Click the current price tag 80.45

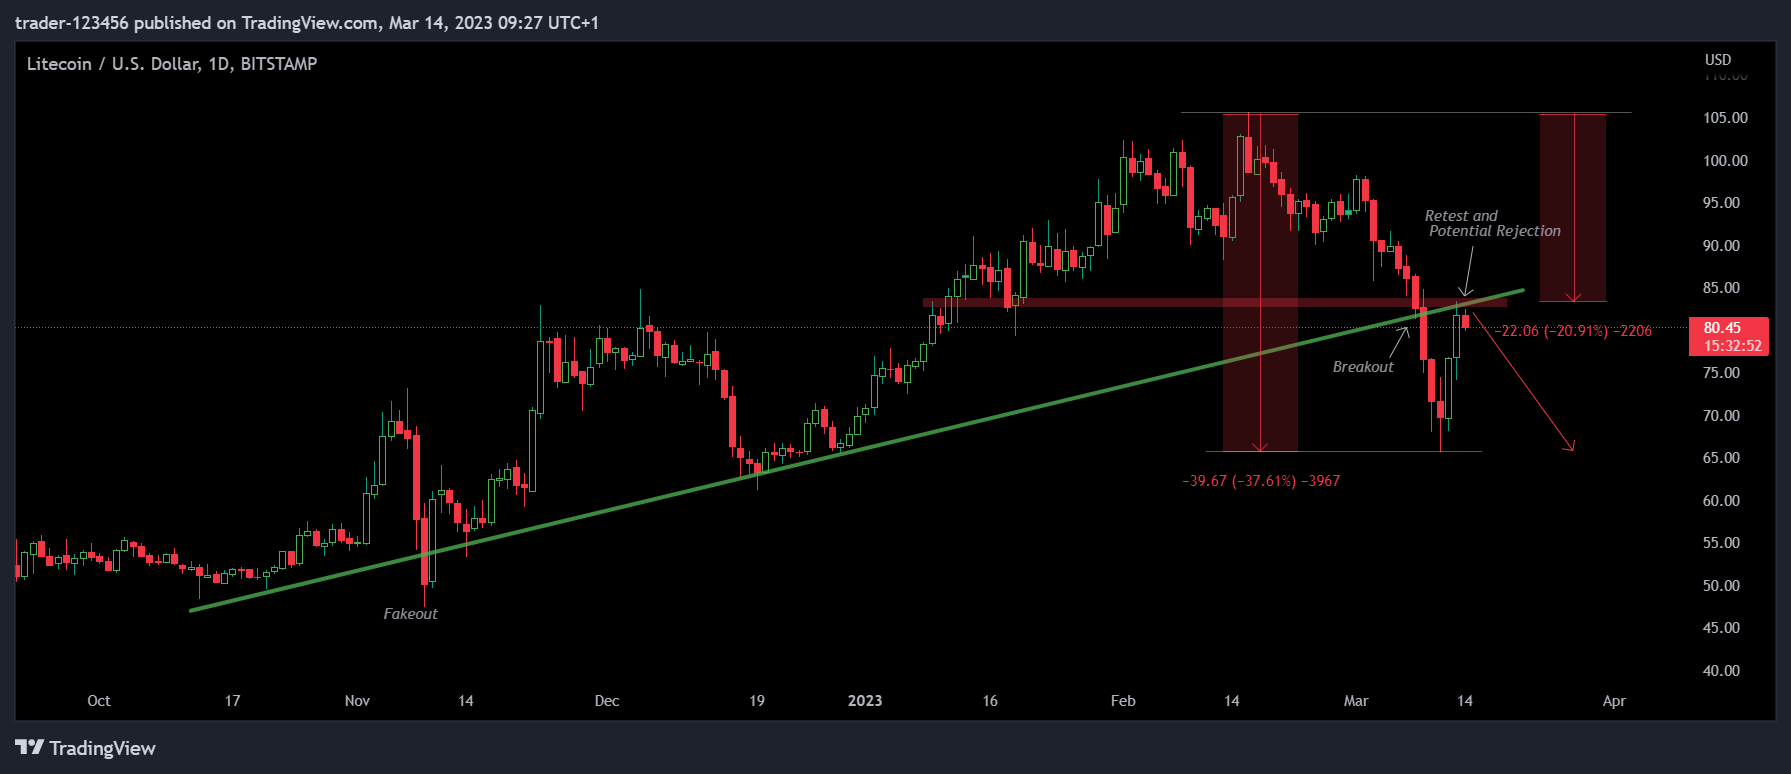[1729, 336]
